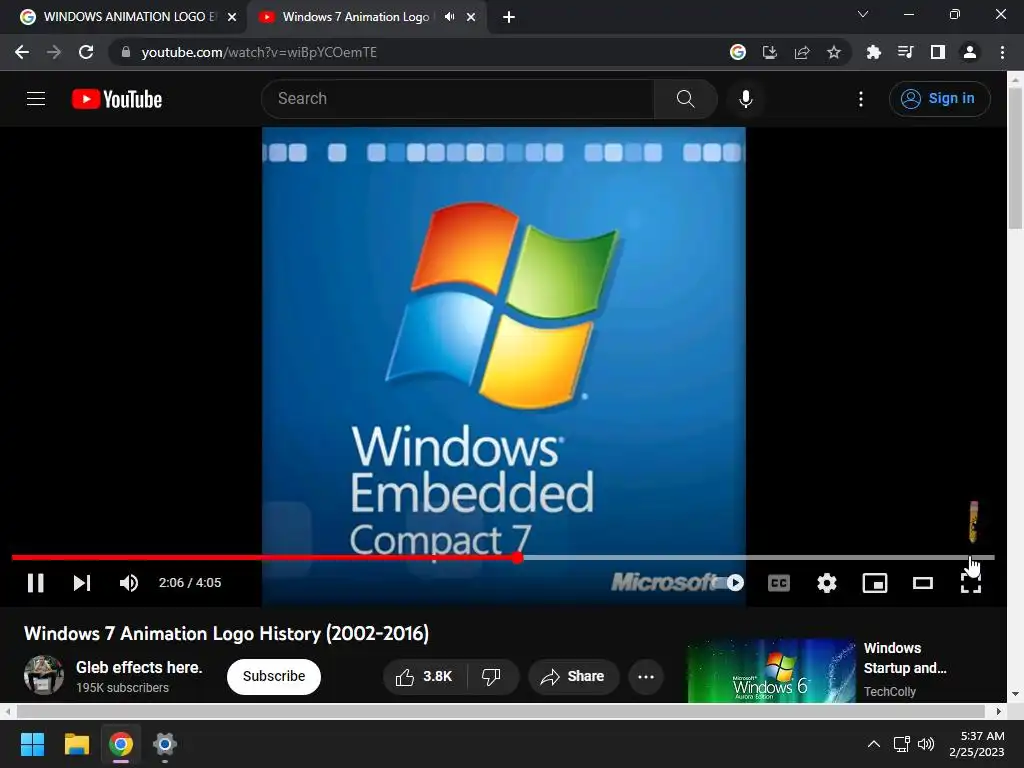Open media control playlist icon
This screenshot has height=768, width=1024.
[905, 52]
